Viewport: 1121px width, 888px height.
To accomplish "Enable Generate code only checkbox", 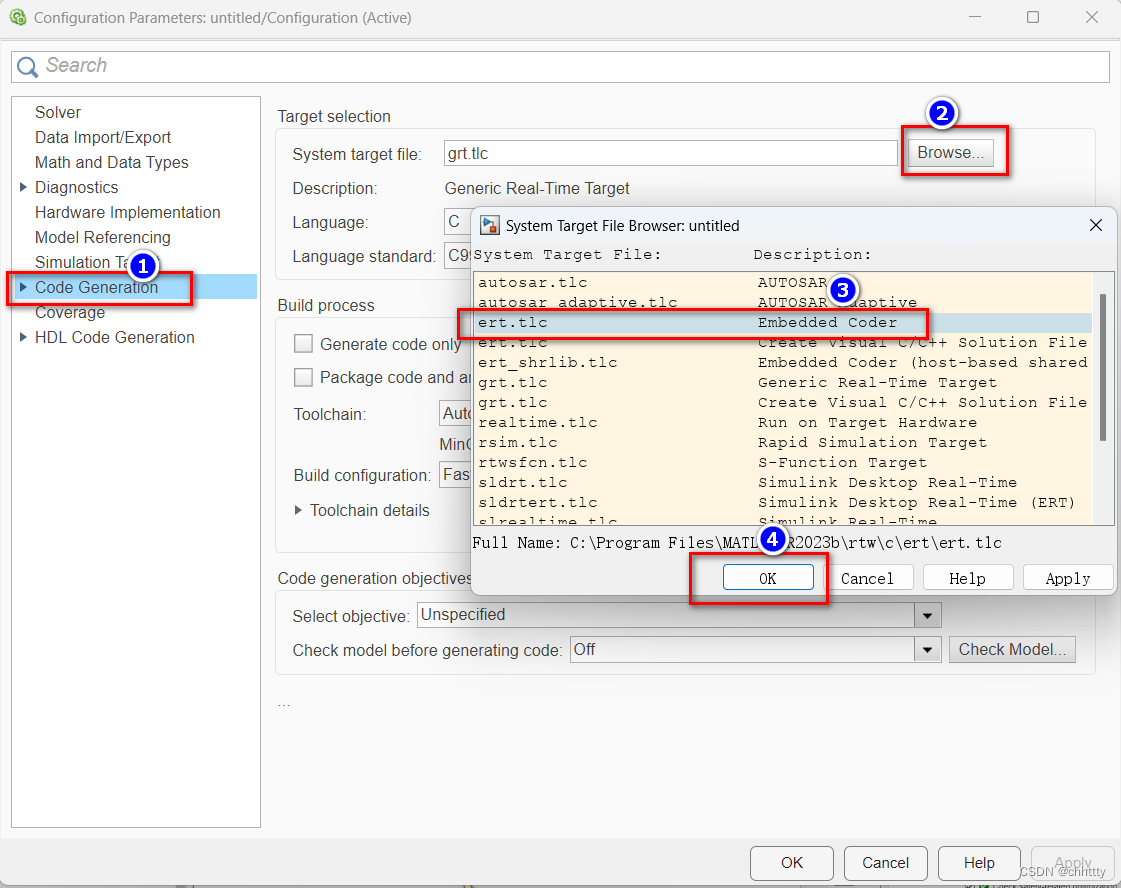I will [x=304, y=344].
